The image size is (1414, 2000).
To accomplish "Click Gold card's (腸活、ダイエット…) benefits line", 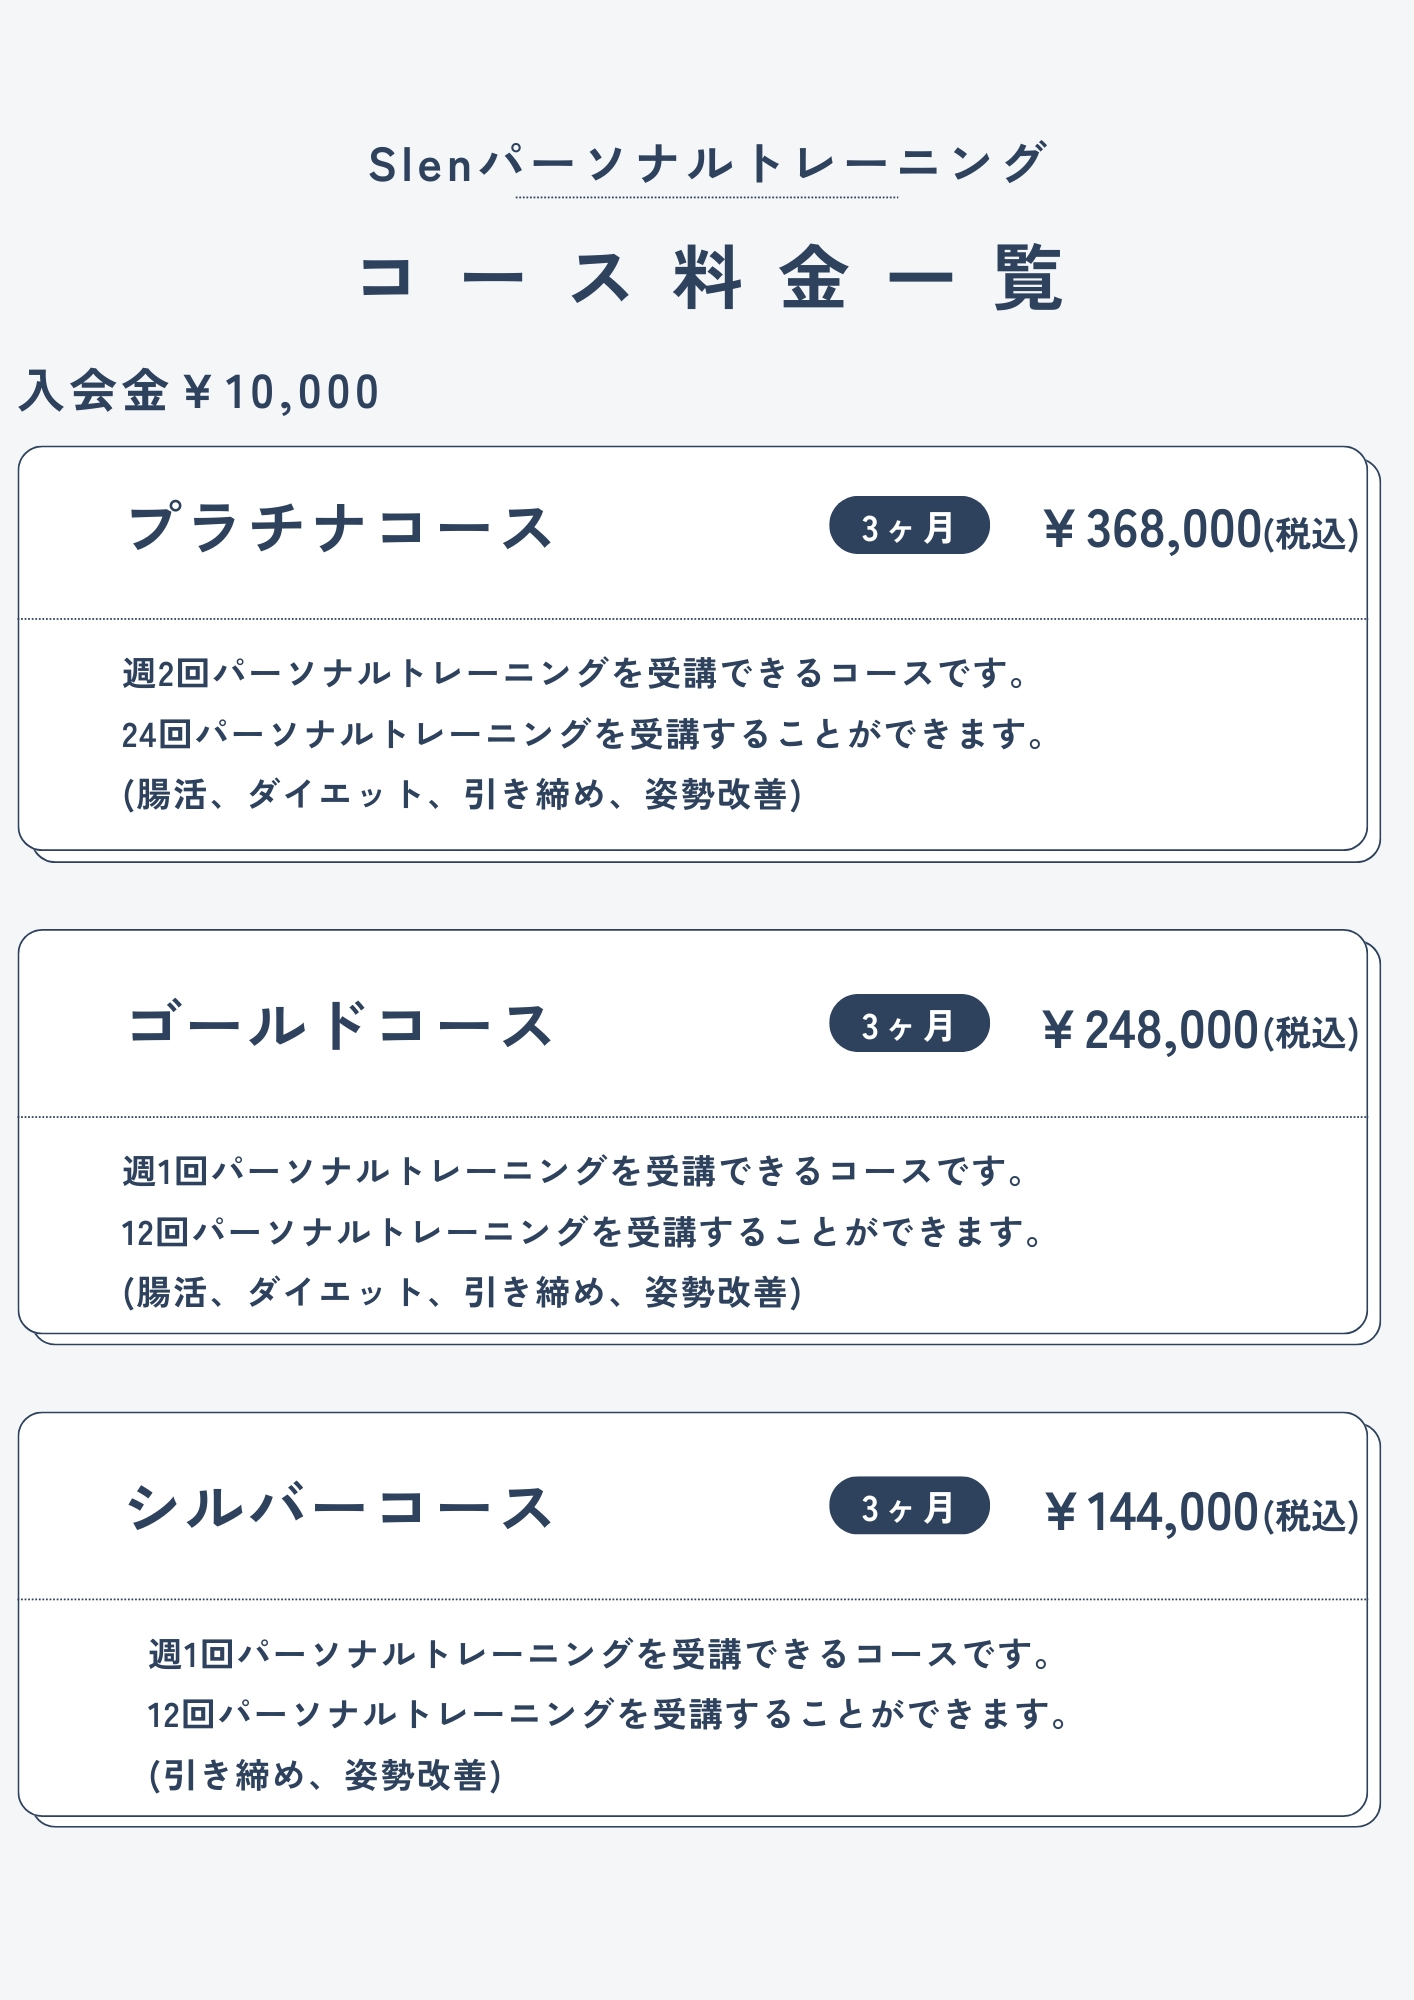I will coord(462,1292).
